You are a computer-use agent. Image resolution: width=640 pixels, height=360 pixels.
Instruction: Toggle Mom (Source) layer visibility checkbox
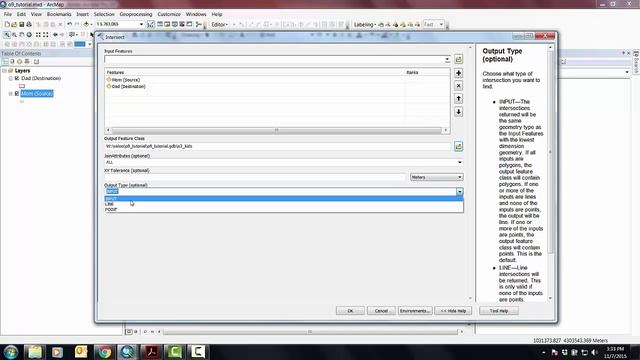[x=17, y=93]
